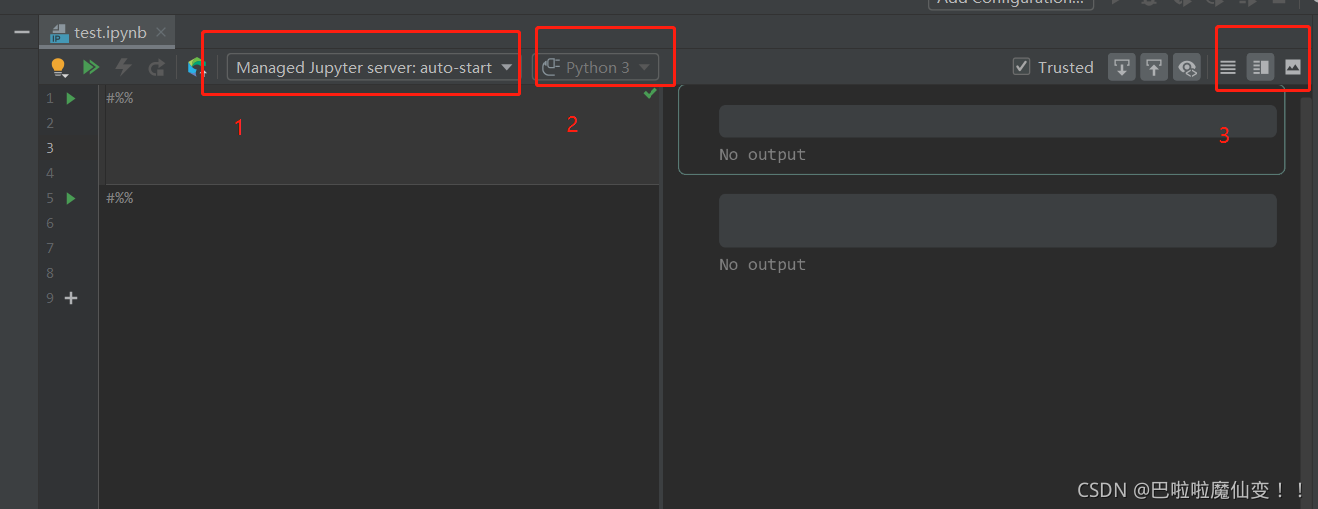Run the first cell with green arrow
This screenshot has height=509, width=1318.
pos(71,98)
